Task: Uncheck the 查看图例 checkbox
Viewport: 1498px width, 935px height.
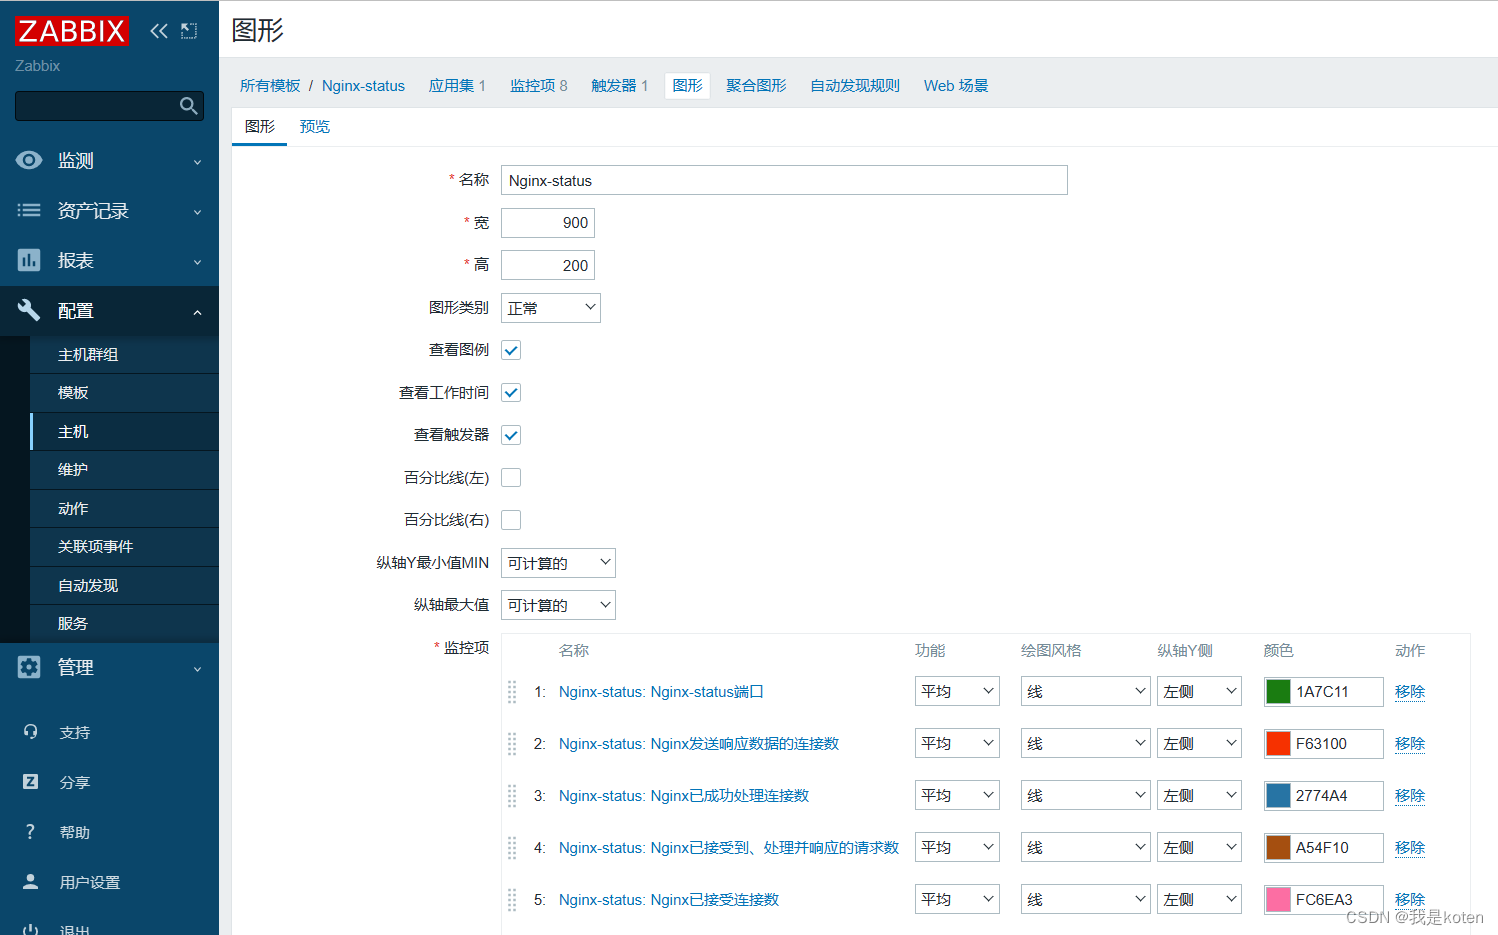Action: [511, 350]
